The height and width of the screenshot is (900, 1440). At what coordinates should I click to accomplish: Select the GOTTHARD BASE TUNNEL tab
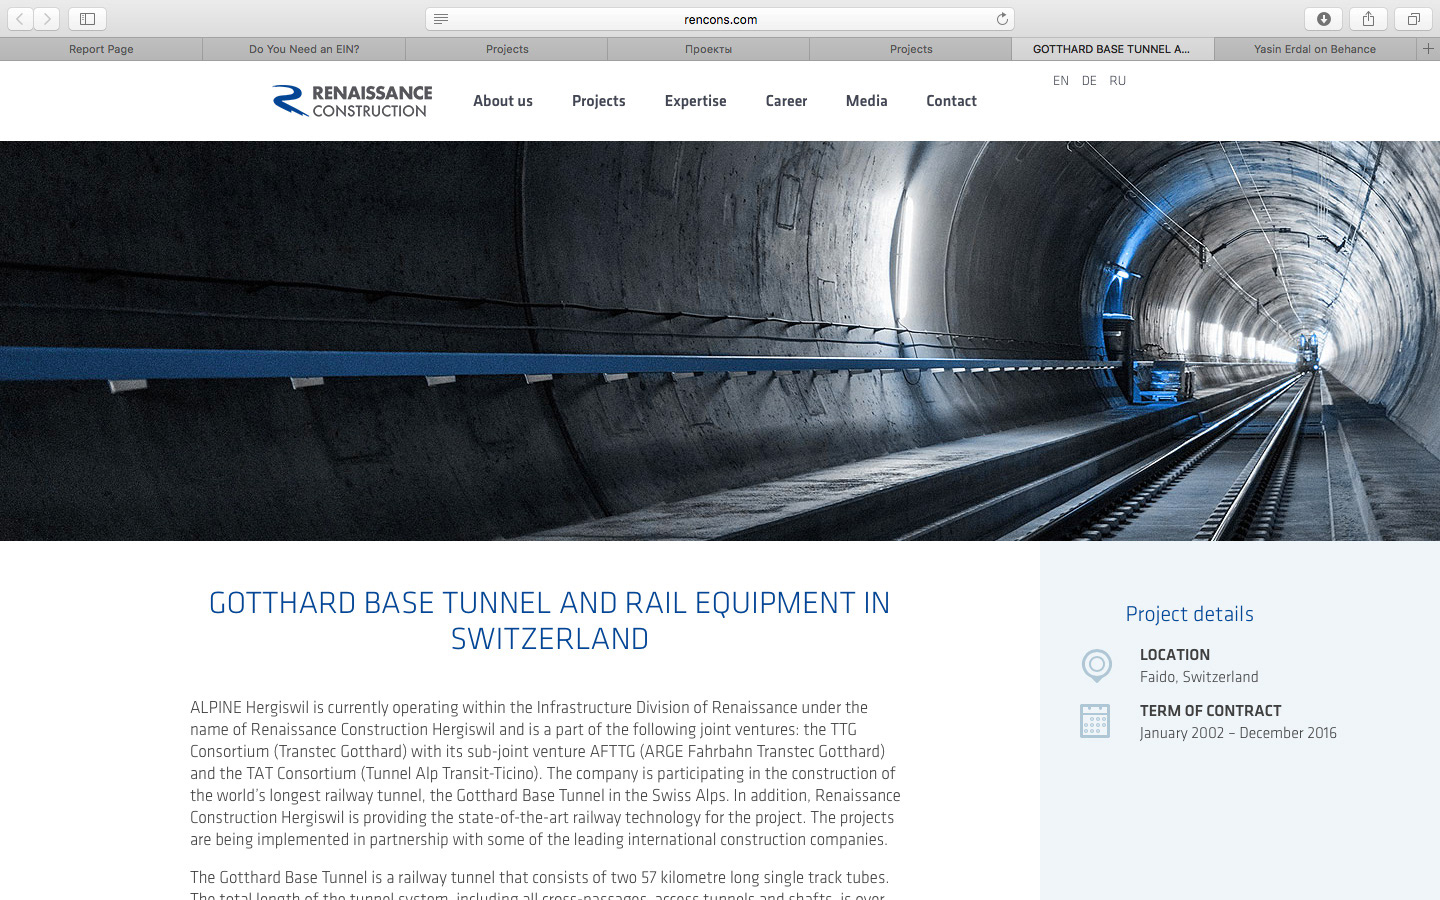(1112, 49)
